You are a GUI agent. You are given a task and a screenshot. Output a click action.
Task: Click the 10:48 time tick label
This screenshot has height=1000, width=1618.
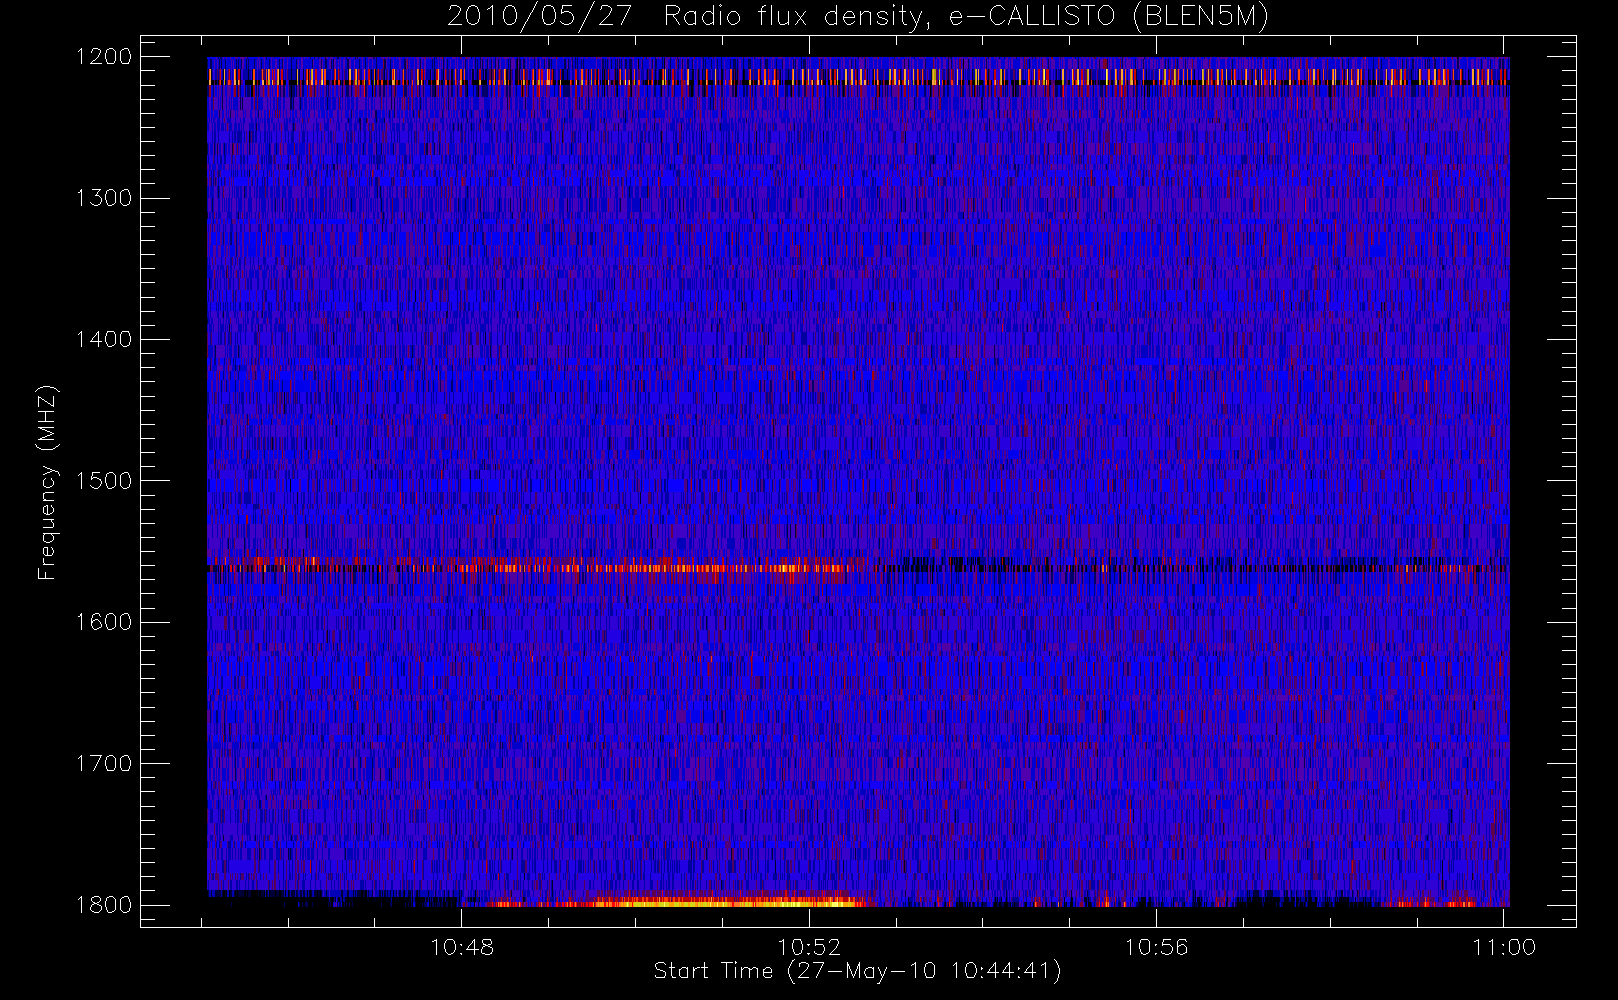pos(462,947)
